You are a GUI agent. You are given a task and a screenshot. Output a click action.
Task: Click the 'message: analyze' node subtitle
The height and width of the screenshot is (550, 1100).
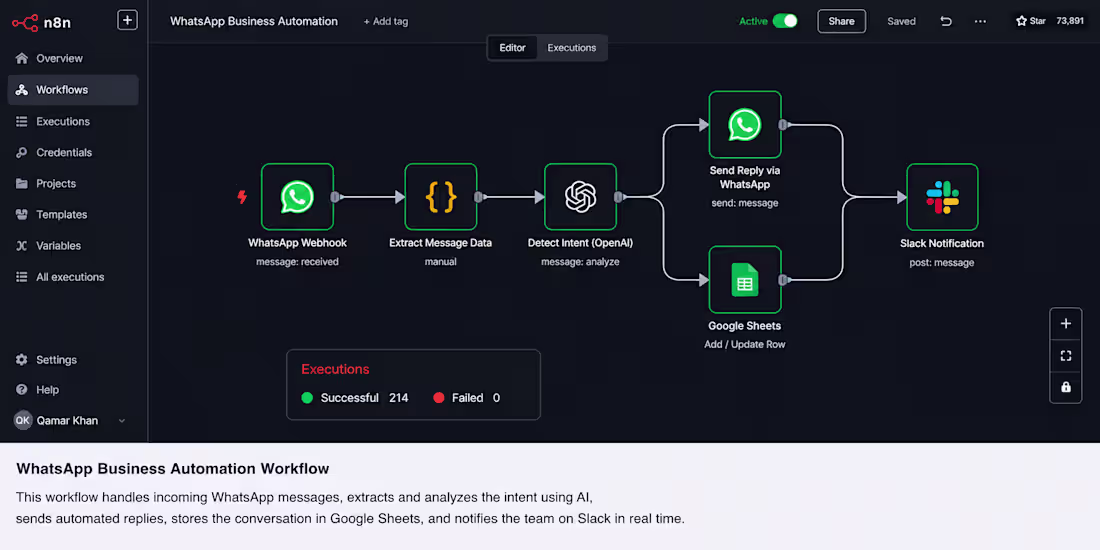tap(580, 262)
